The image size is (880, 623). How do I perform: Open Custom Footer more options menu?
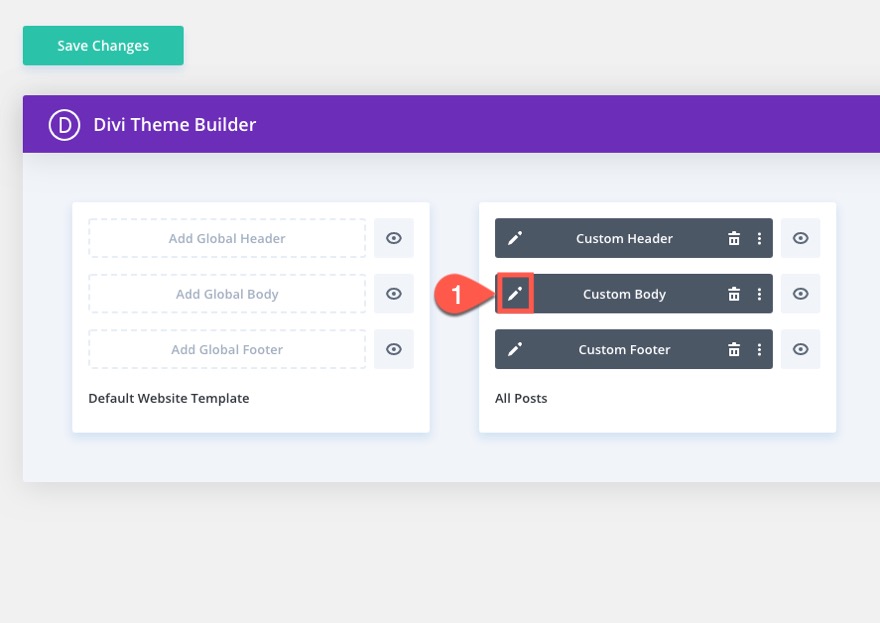pyautogui.click(x=759, y=349)
